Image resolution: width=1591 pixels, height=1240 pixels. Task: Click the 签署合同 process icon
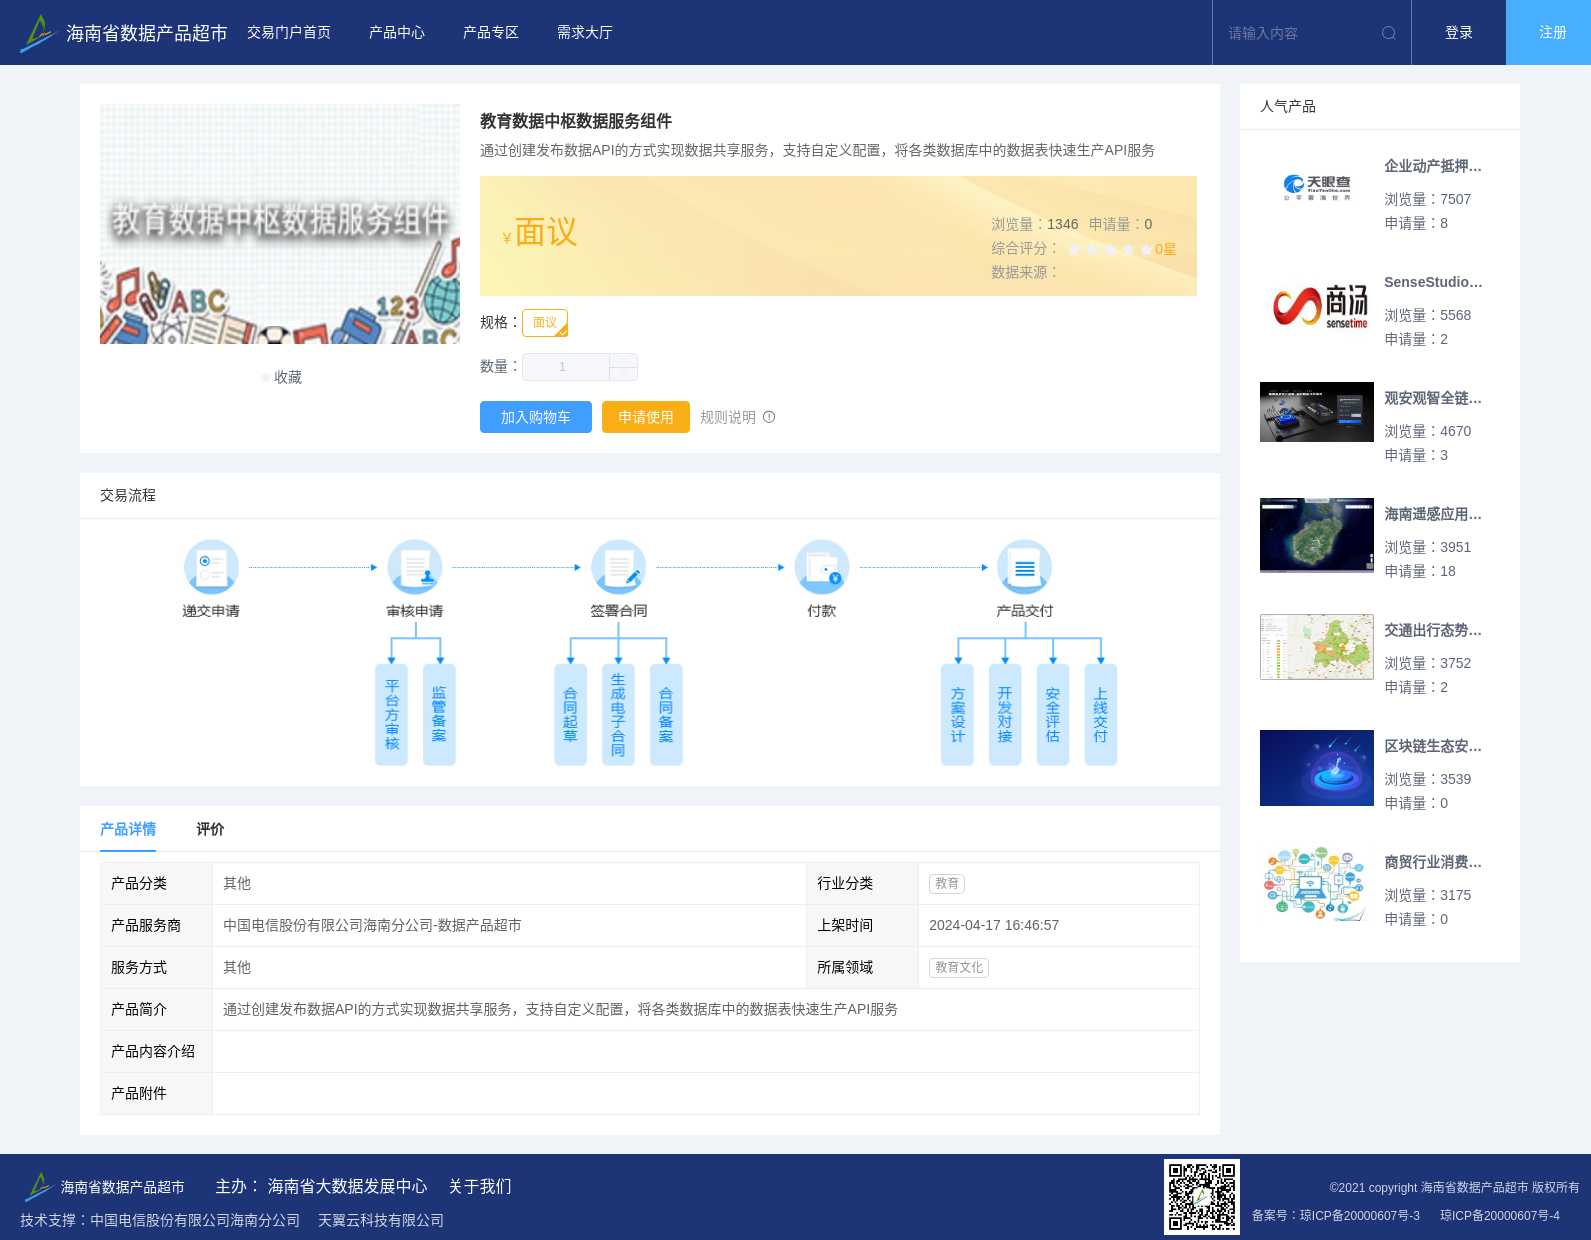(618, 567)
